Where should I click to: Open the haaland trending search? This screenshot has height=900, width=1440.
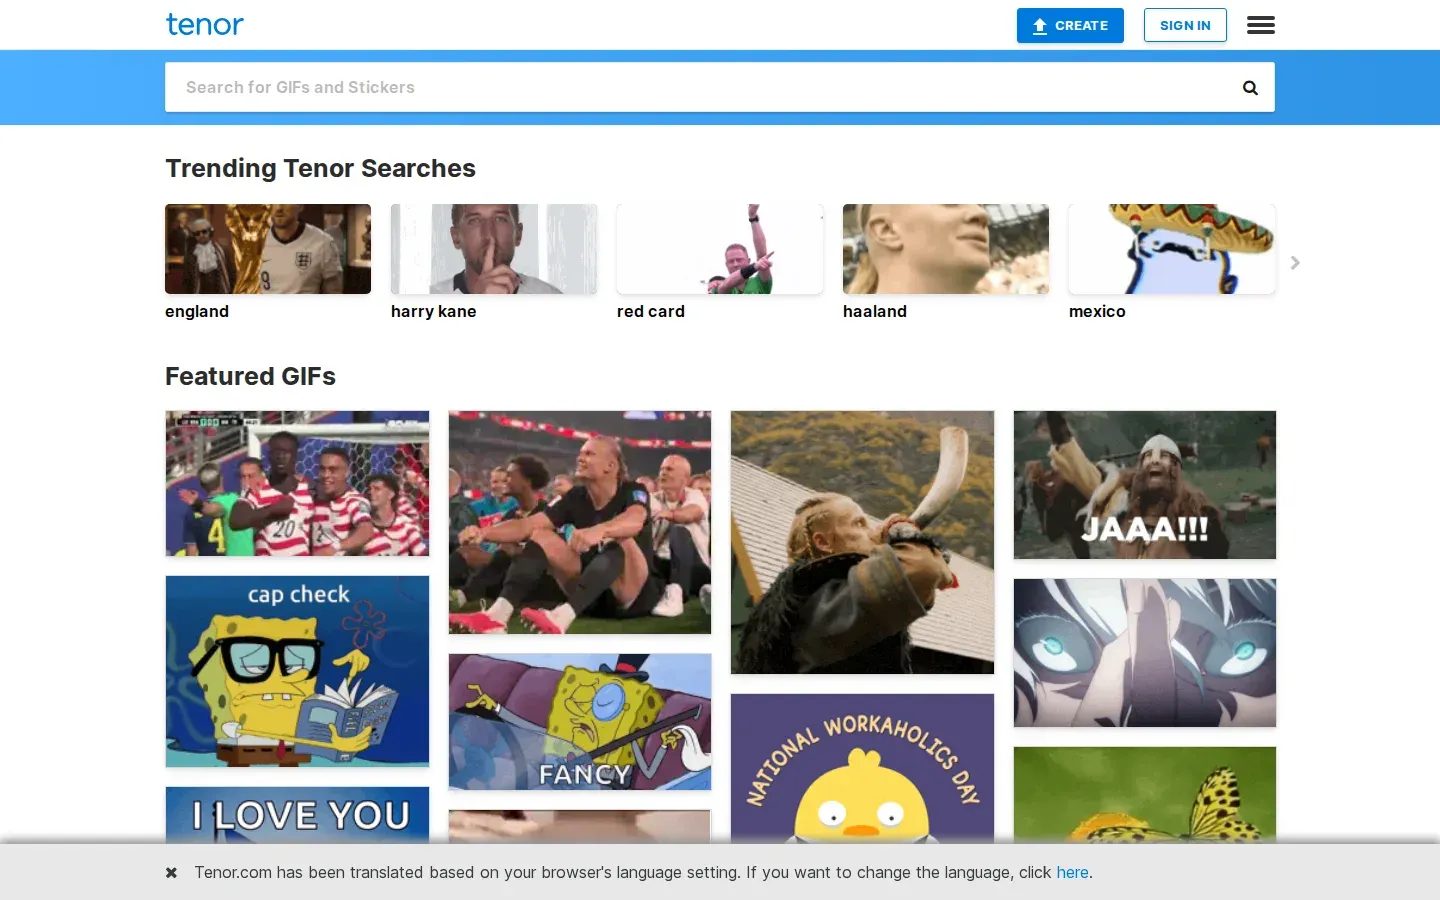point(946,262)
